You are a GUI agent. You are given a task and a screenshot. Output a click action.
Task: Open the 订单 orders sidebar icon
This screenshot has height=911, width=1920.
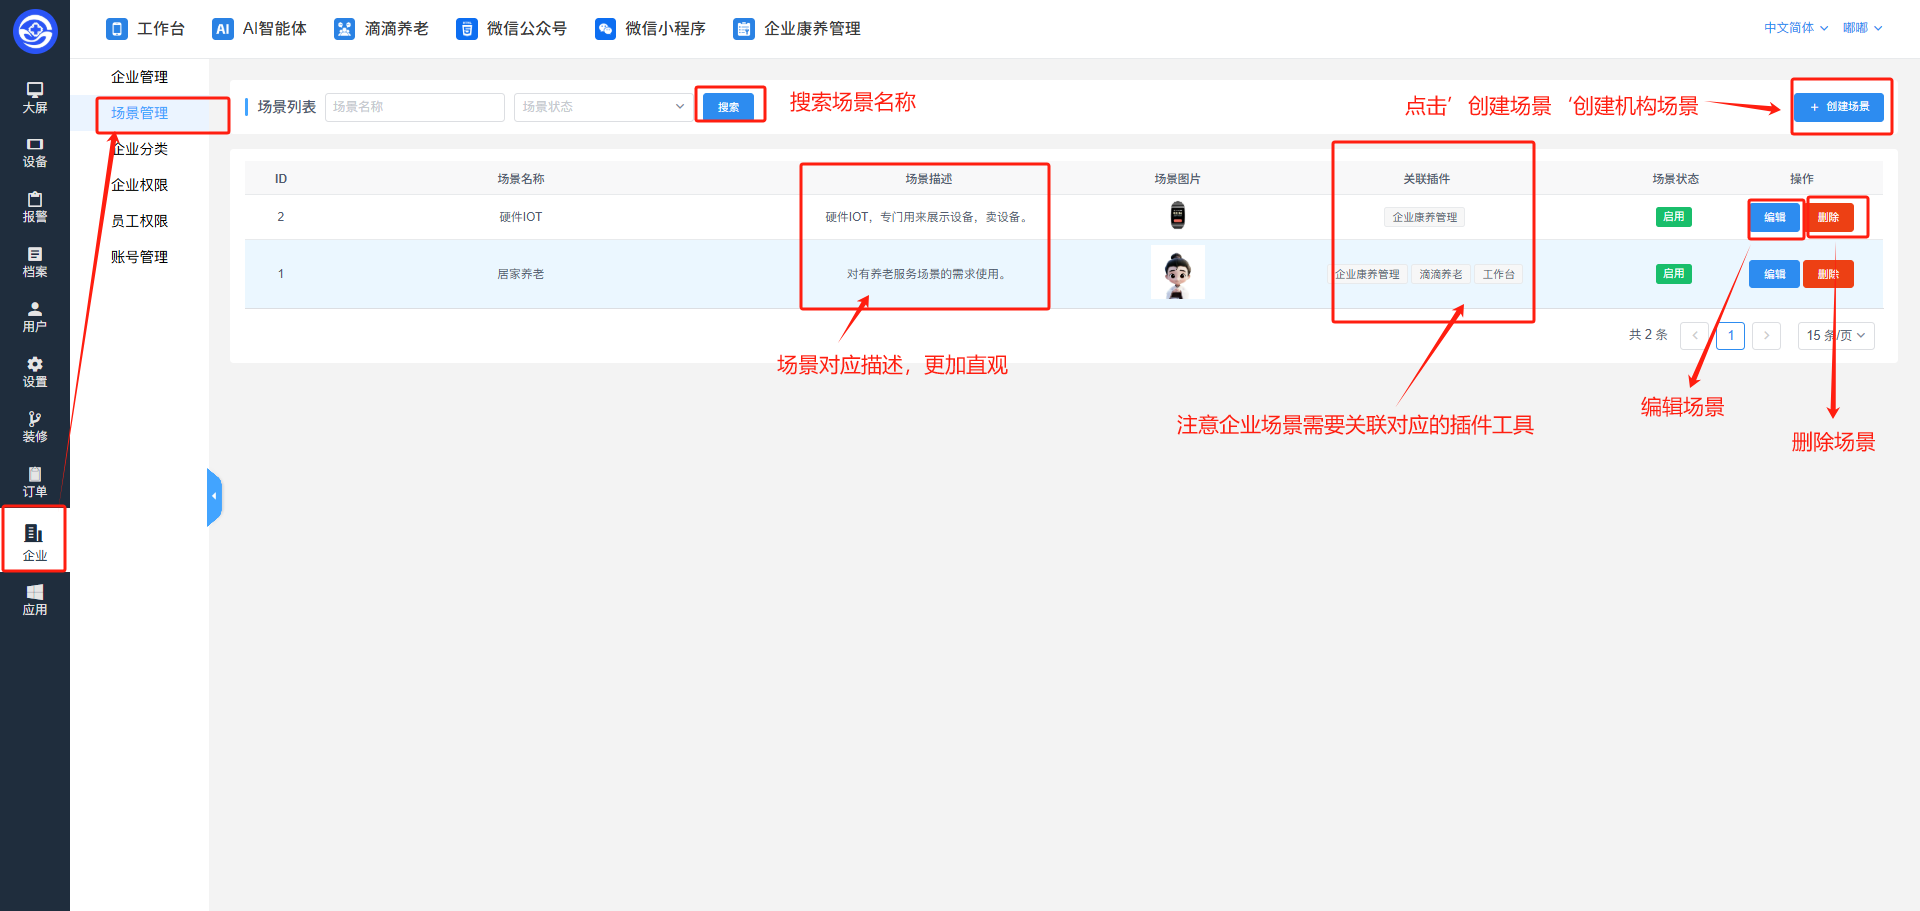[35, 482]
